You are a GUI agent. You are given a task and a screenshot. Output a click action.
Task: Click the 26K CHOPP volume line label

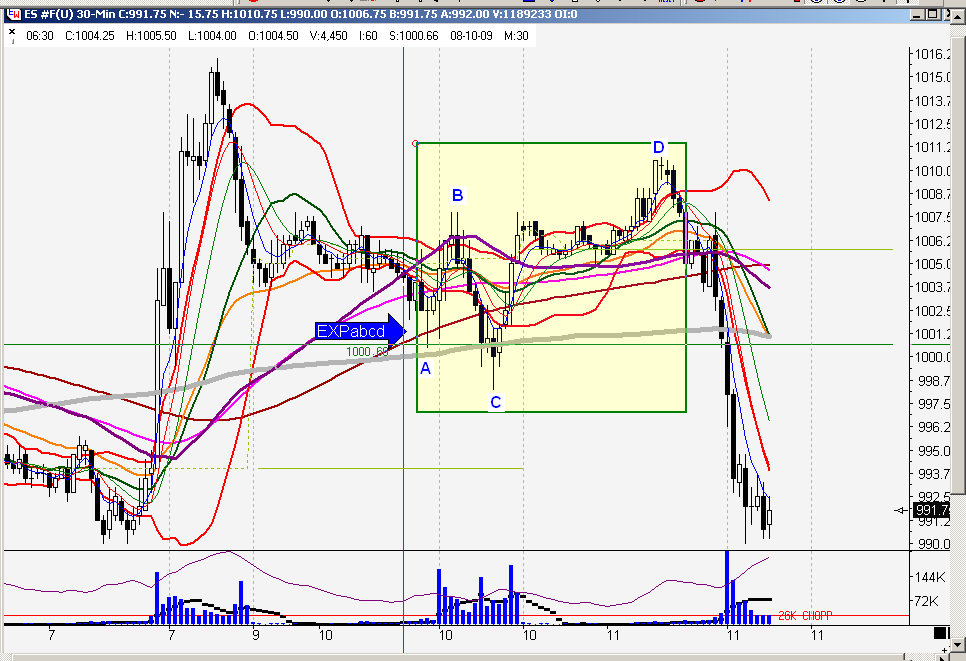[805, 615]
